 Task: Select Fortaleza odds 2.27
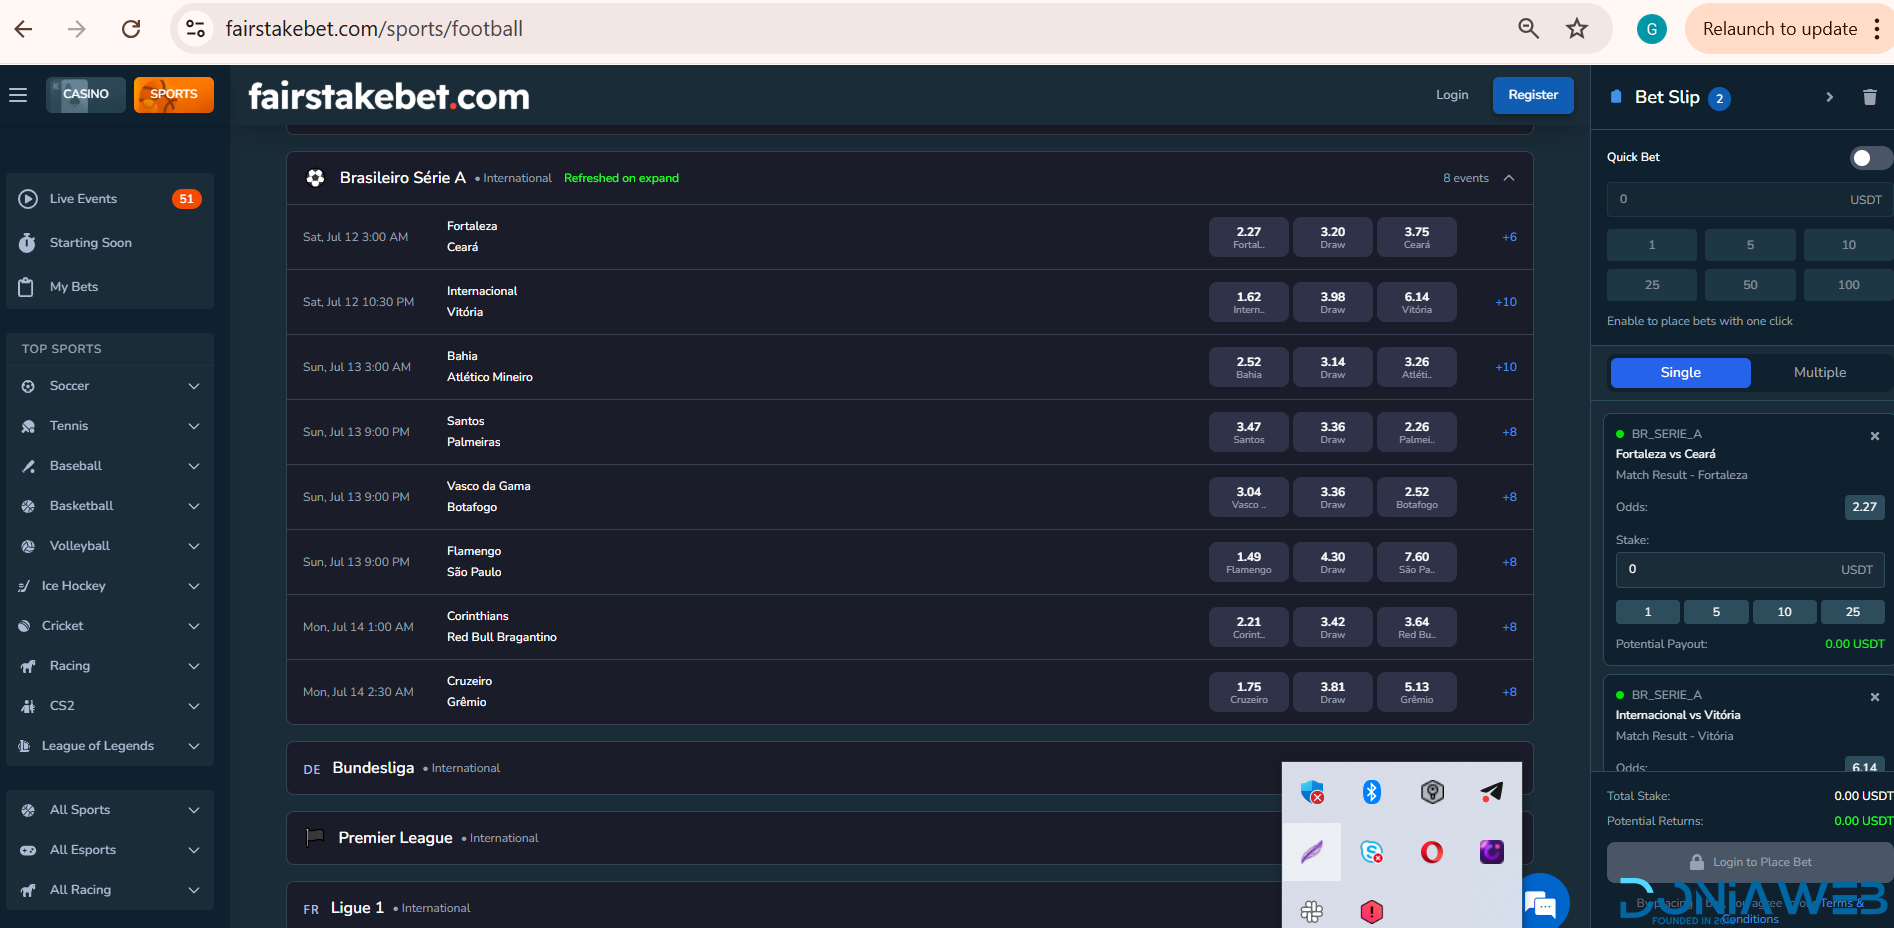(x=1248, y=237)
